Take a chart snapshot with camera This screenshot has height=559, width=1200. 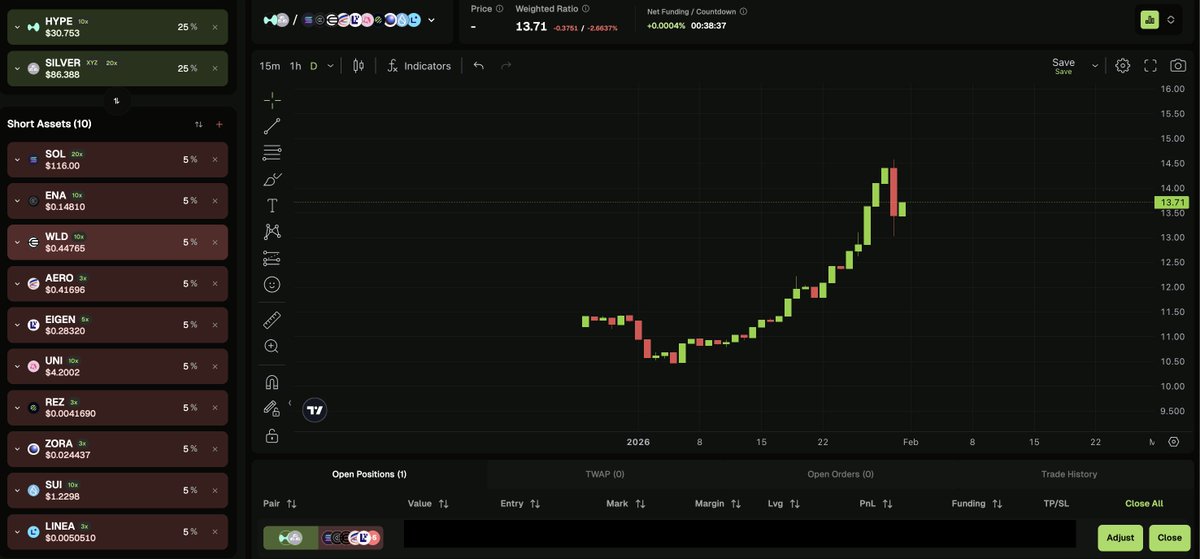[x=1178, y=65]
